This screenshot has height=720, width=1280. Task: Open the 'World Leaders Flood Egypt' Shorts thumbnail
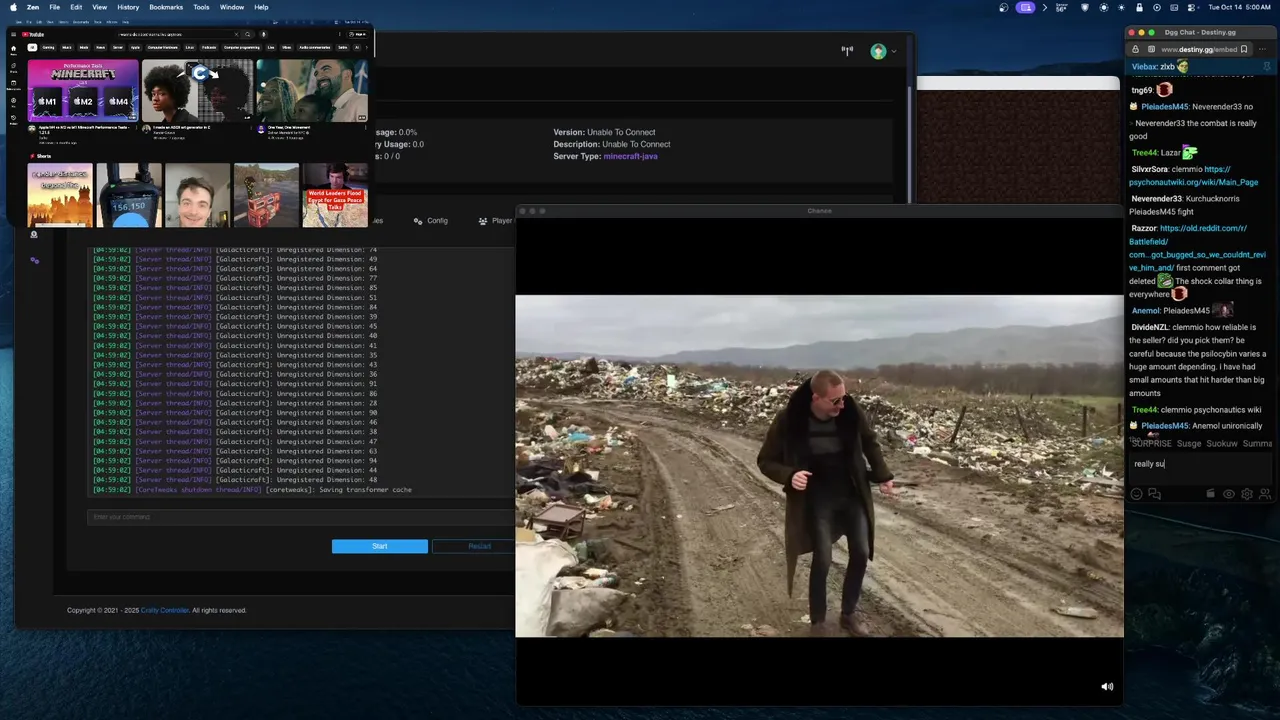(335, 195)
